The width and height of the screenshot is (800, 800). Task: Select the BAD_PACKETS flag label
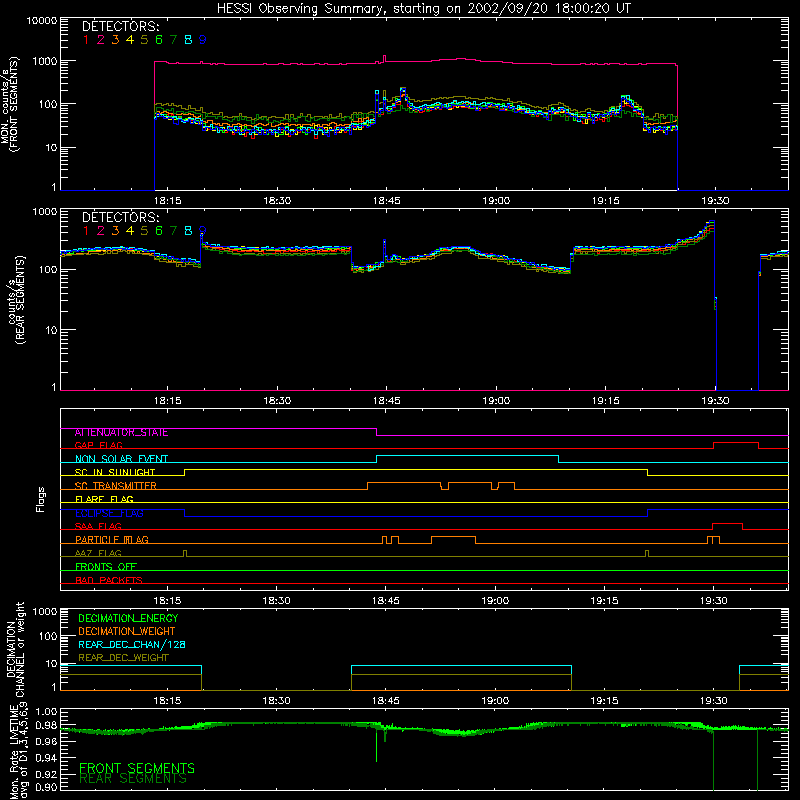click(x=109, y=580)
